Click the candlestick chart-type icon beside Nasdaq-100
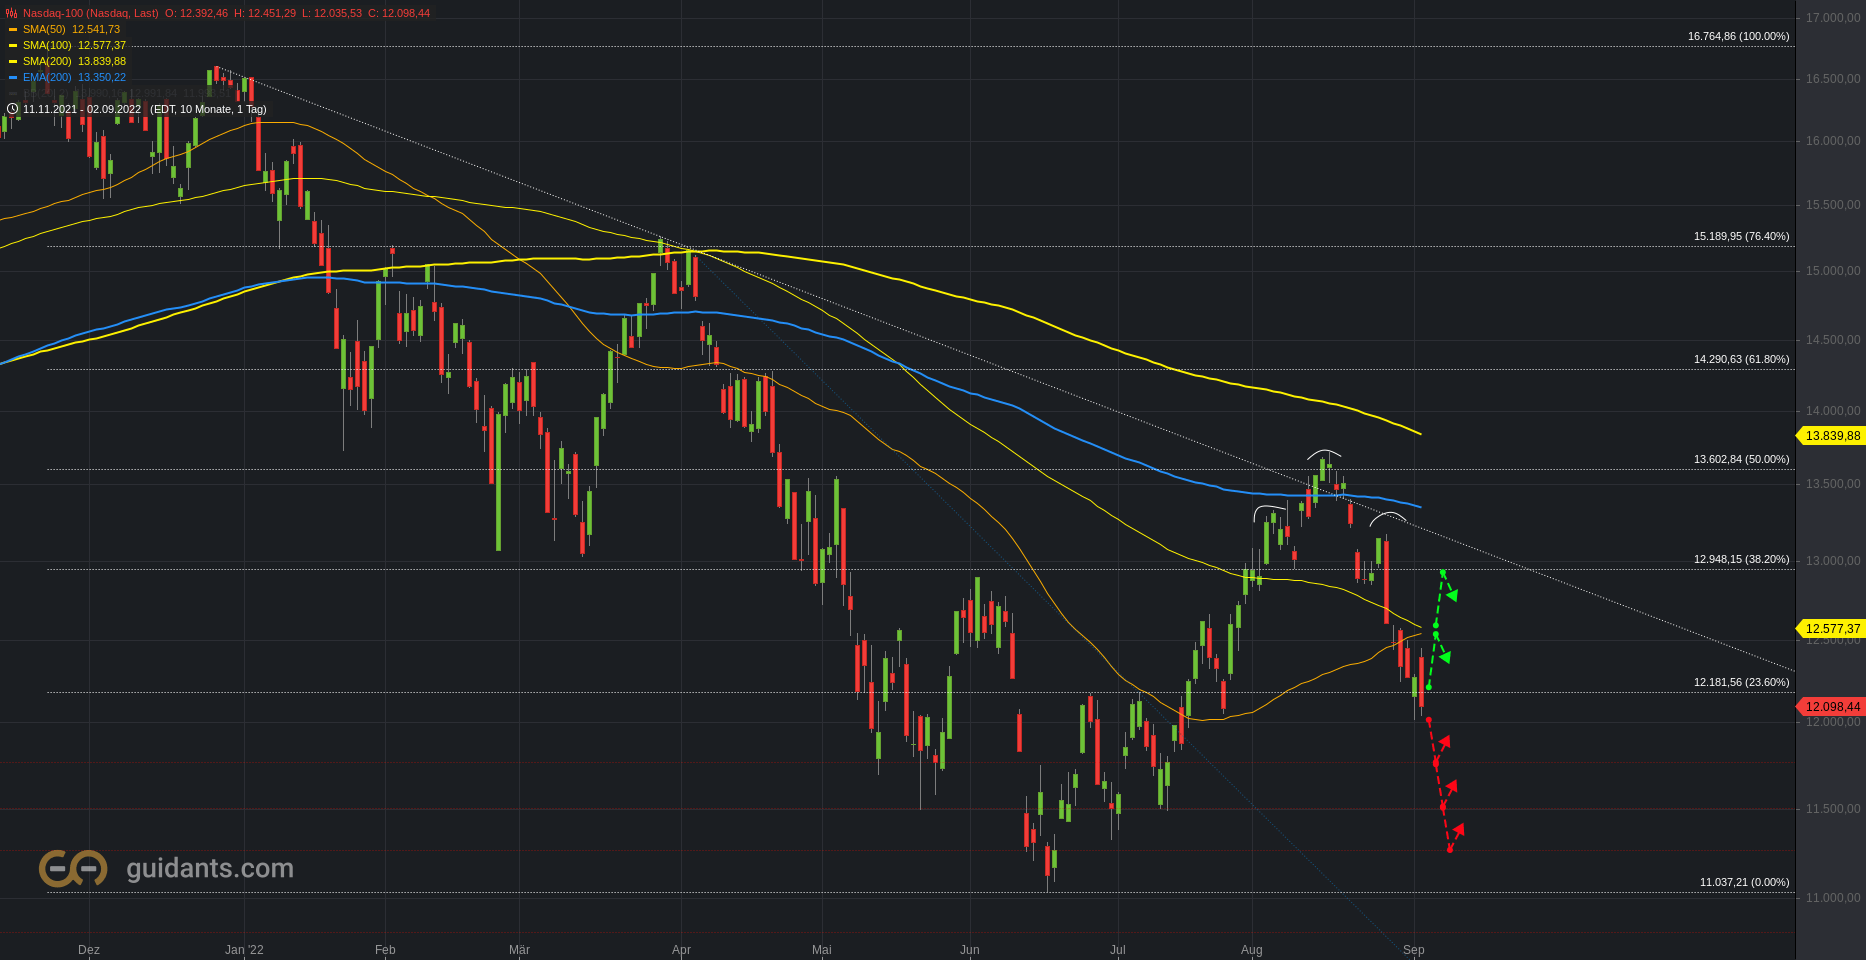1866x960 pixels. click(x=12, y=13)
